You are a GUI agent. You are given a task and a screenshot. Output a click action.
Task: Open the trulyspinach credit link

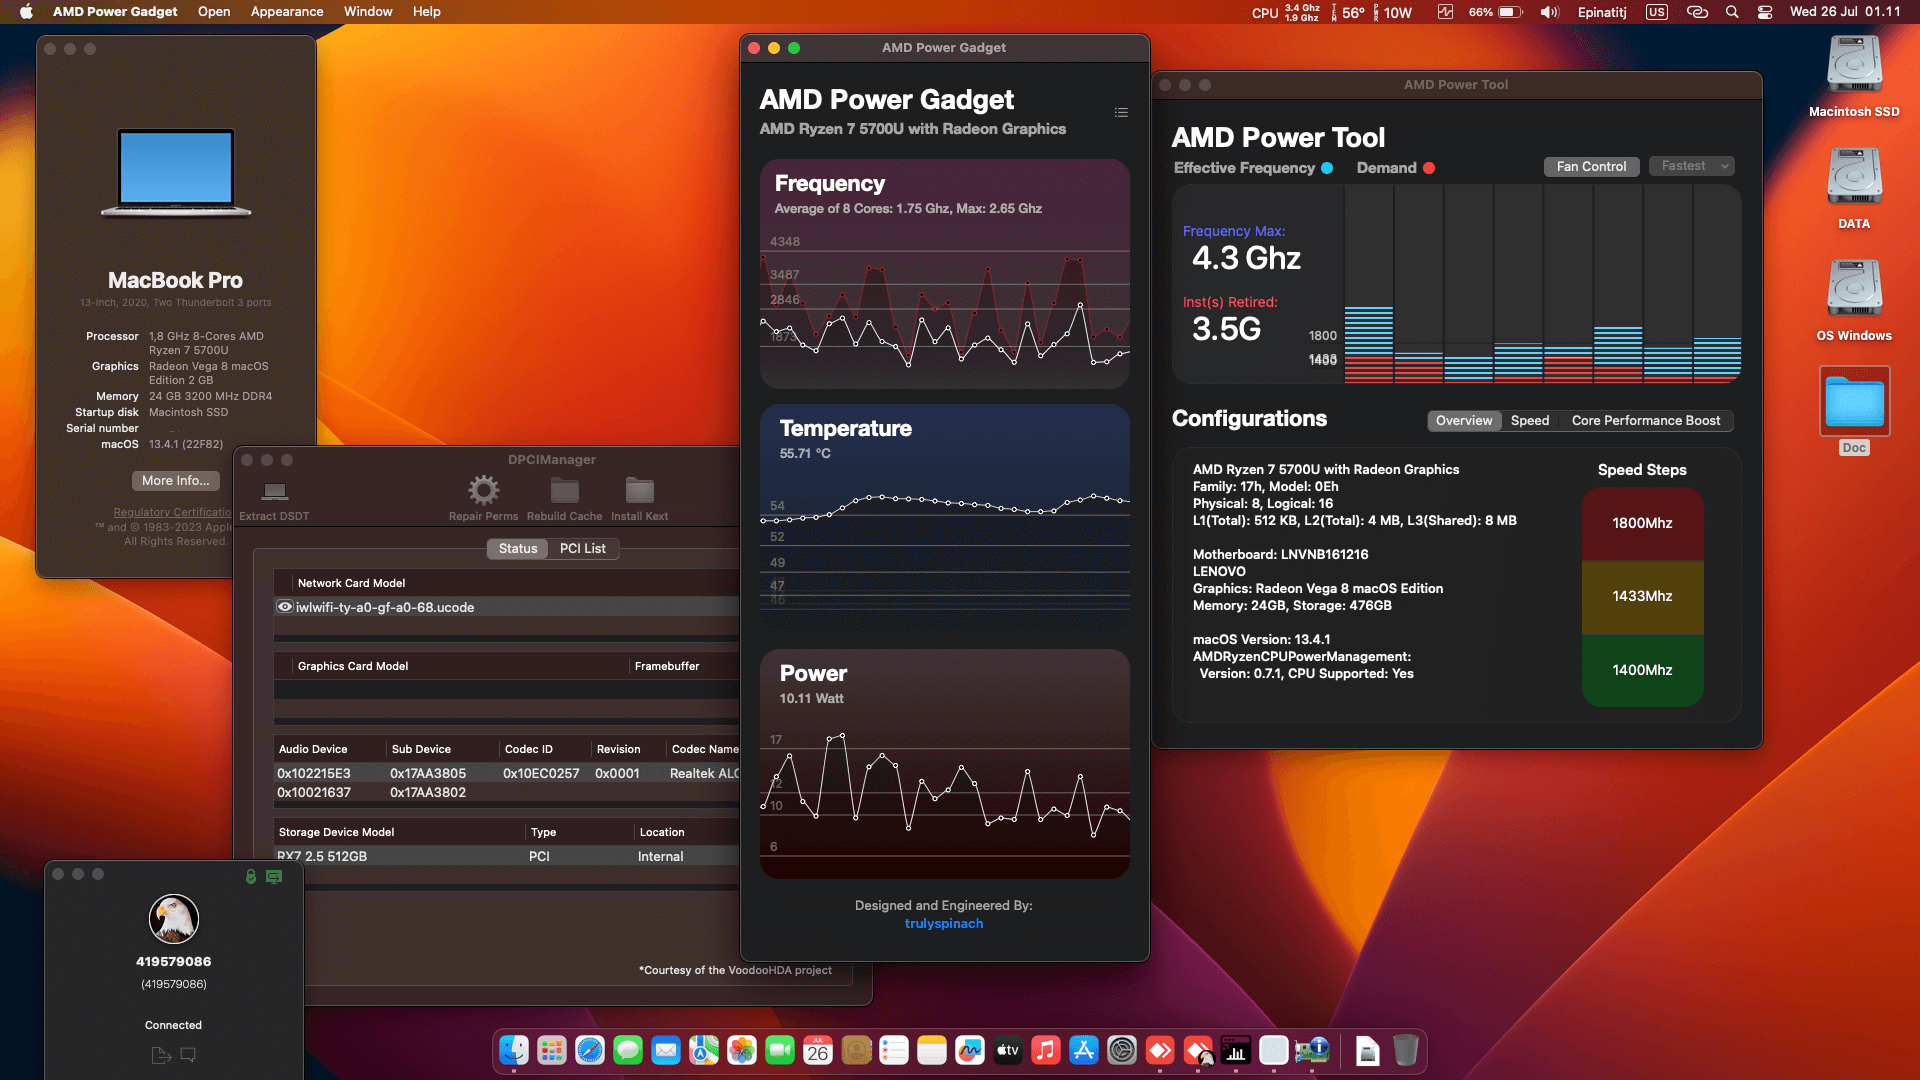click(944, 924)
